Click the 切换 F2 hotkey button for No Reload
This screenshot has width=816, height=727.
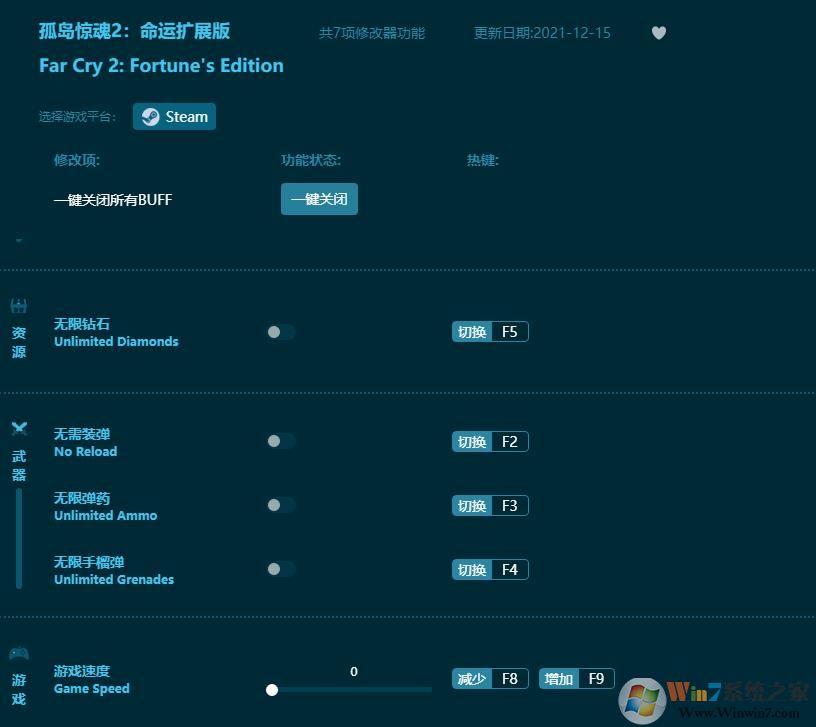490,441
